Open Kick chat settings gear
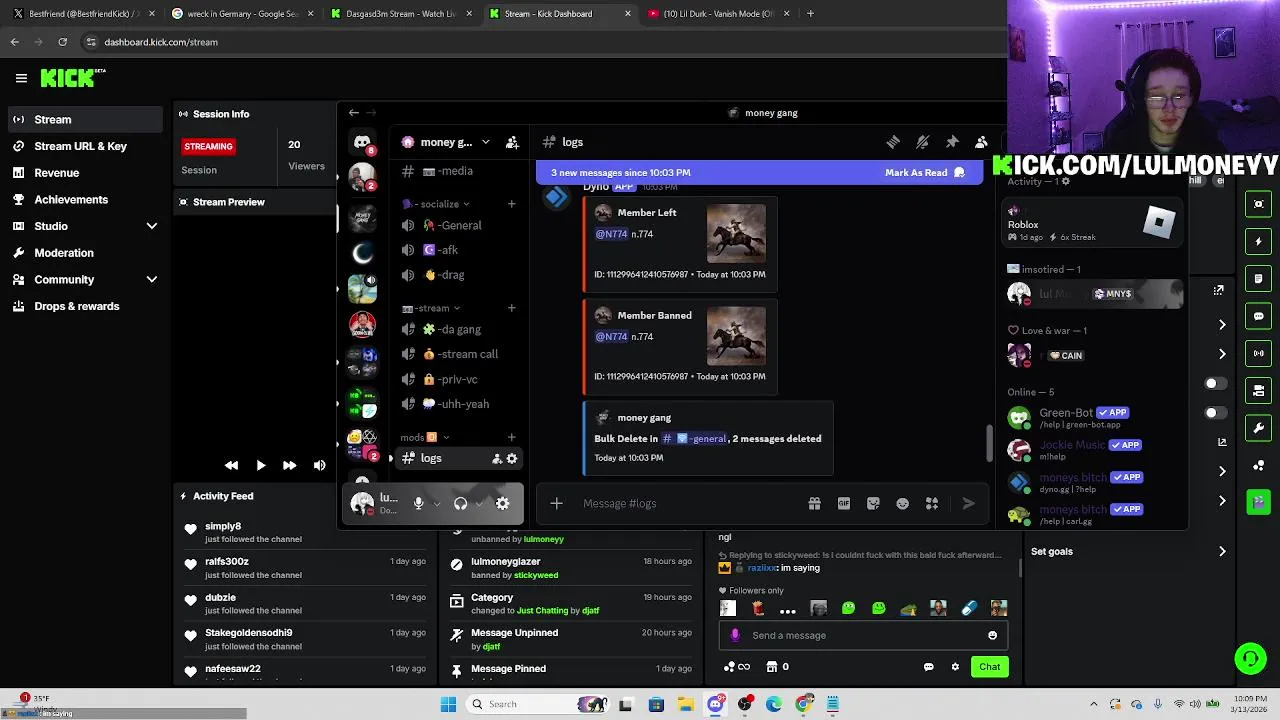Viewport: 1280px width, 720px height. 955,667
